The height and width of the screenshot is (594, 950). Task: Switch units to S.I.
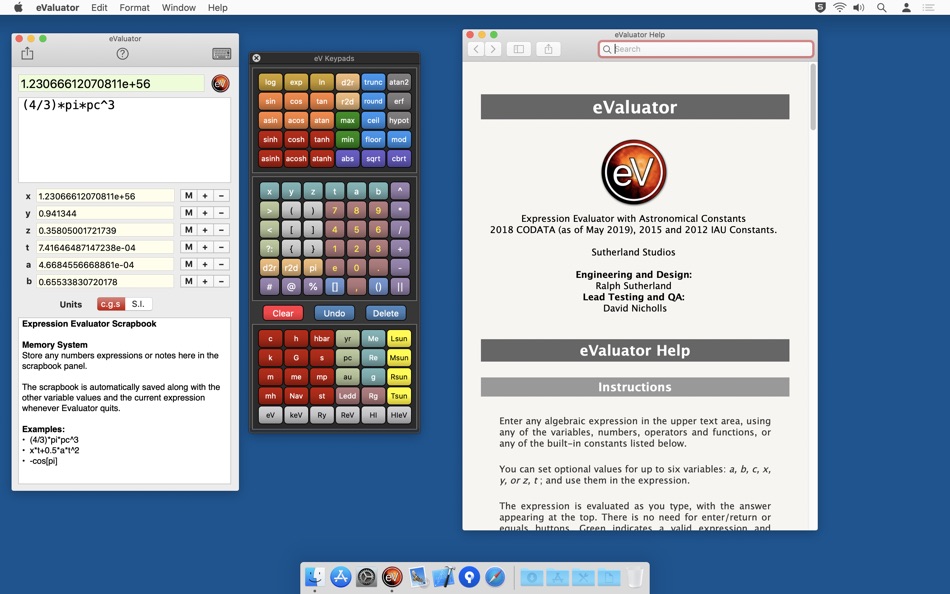coord(138,304)
